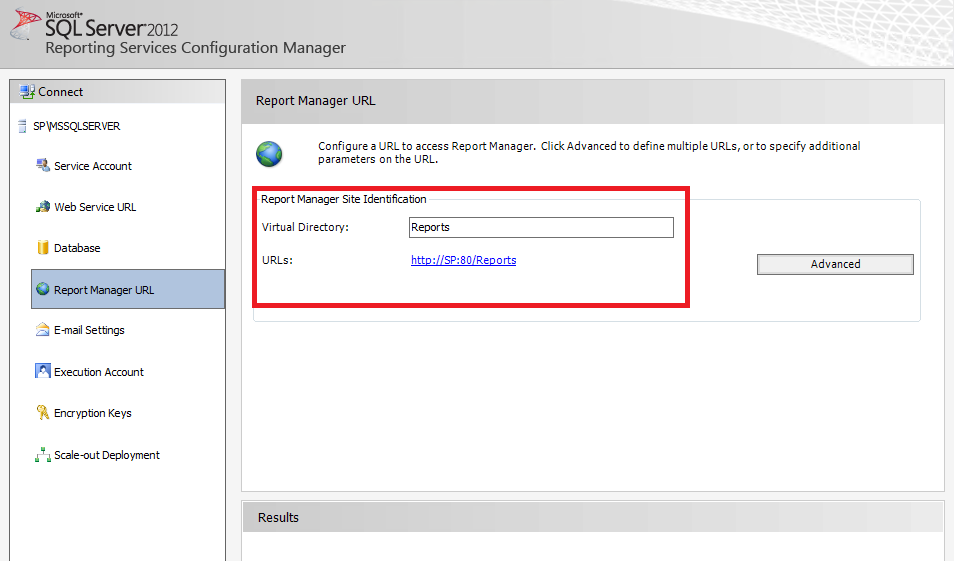Click the Virtual Directory label
Image resolution: width=954 pixels, height=561 pixels.
(x=305, y=227)
